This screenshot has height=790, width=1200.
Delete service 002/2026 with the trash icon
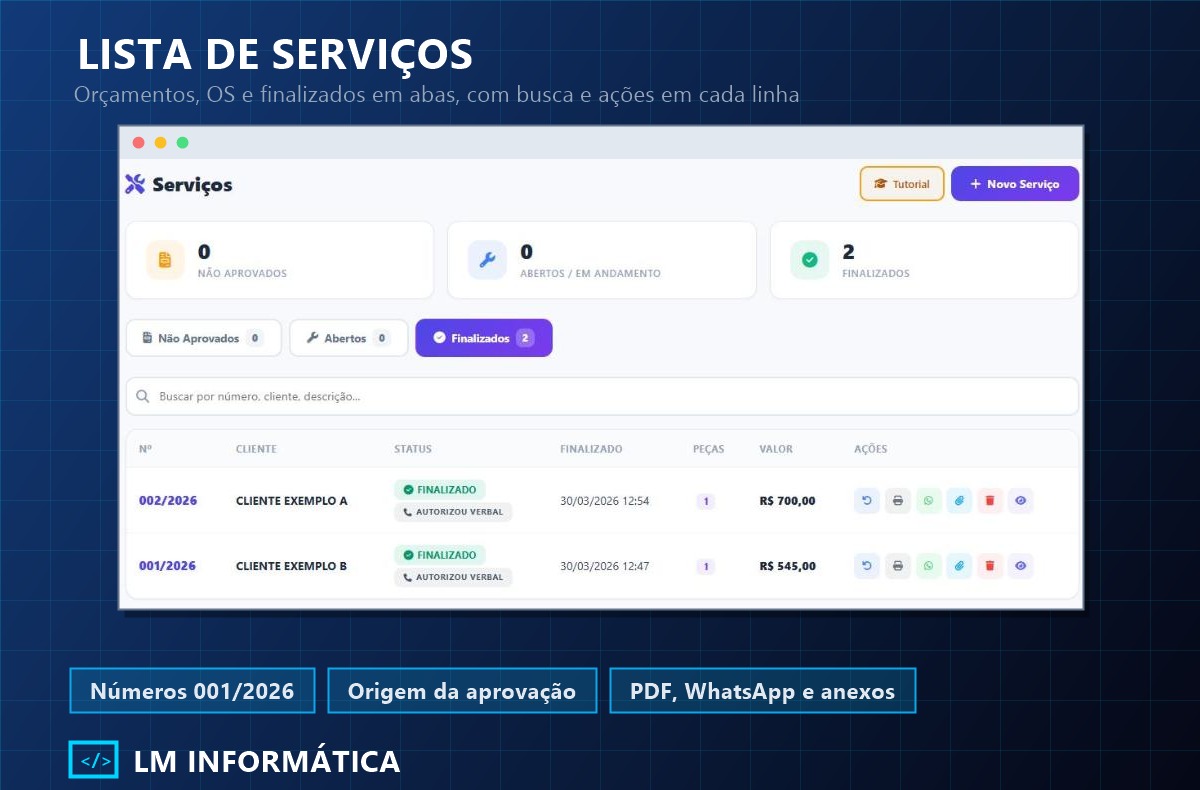990,501
